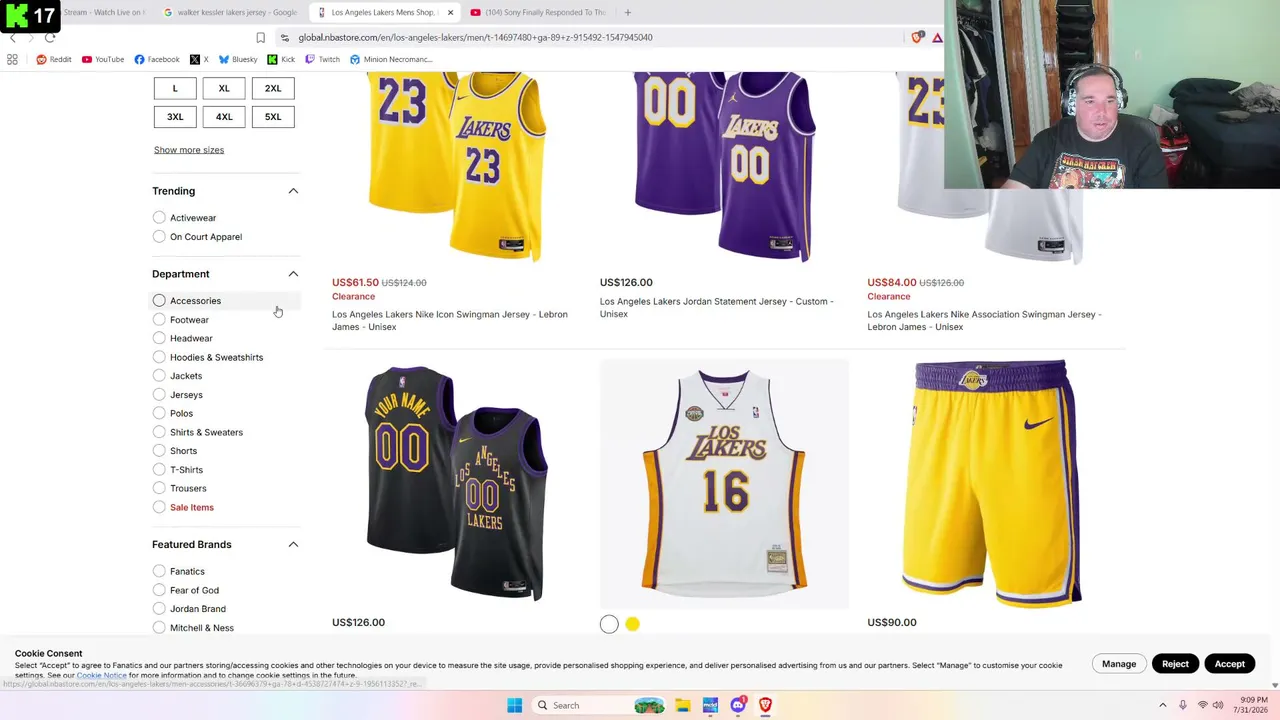Screen dimensions: 1280x720
Task: Pick the yellow color swatch under jersey 16
Action: point(632,624)
